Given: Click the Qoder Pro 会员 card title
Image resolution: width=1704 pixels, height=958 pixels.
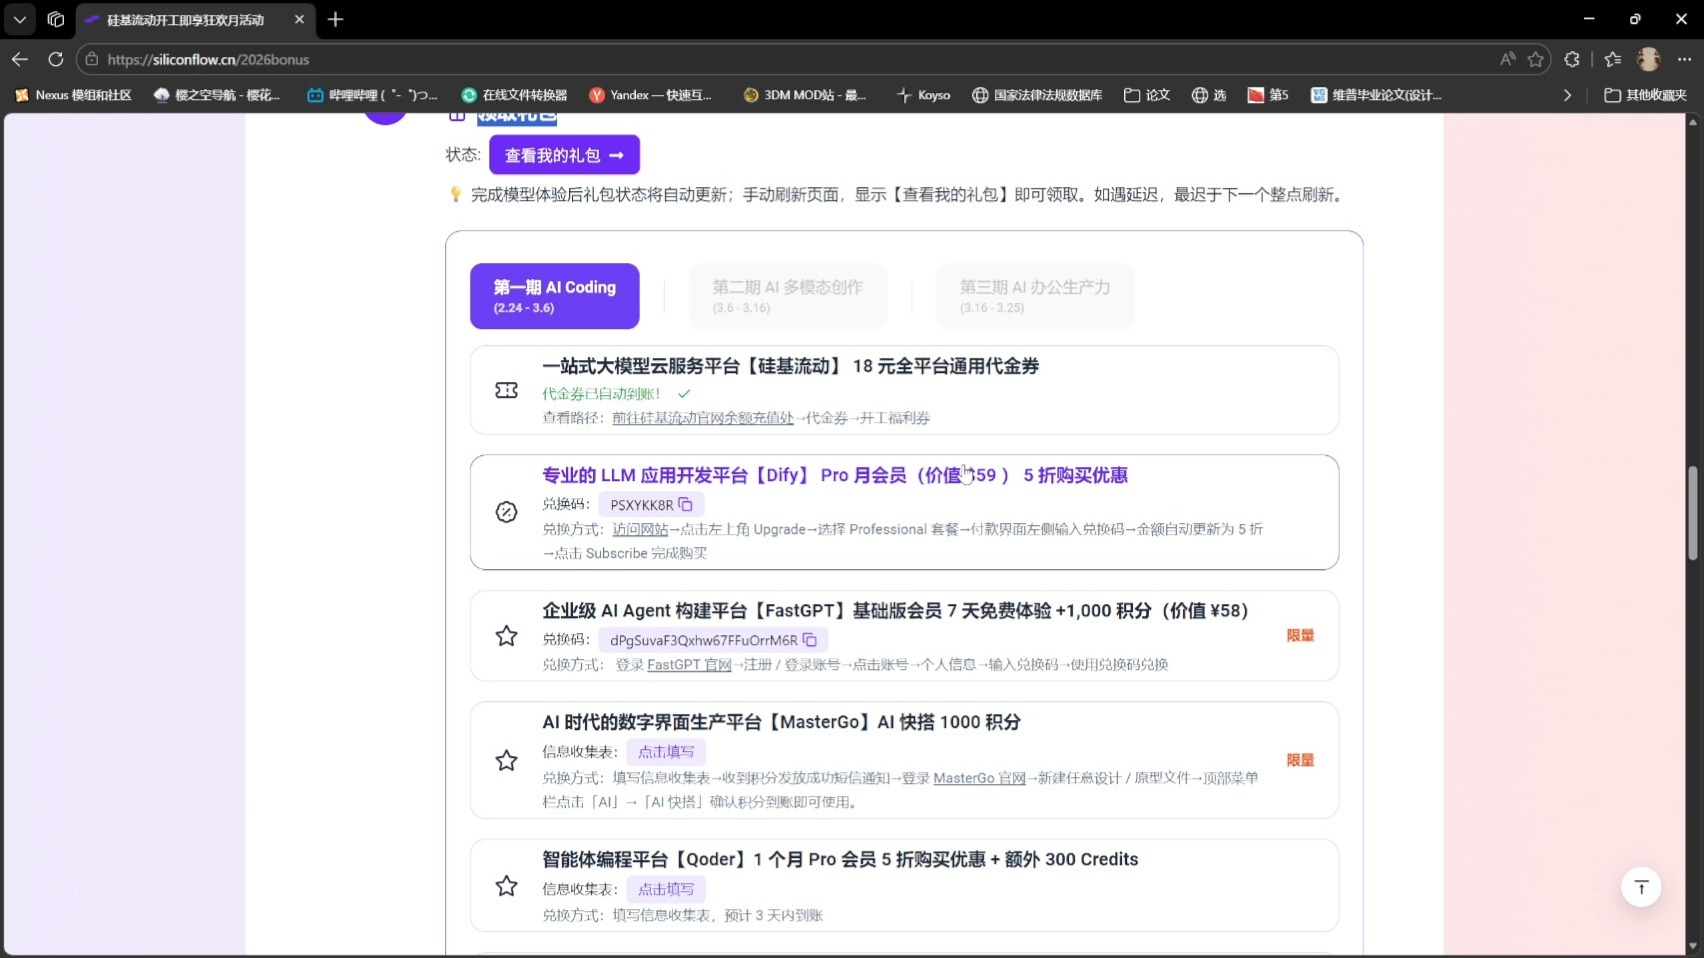Looking at the screenshot, I should point(840,859).
